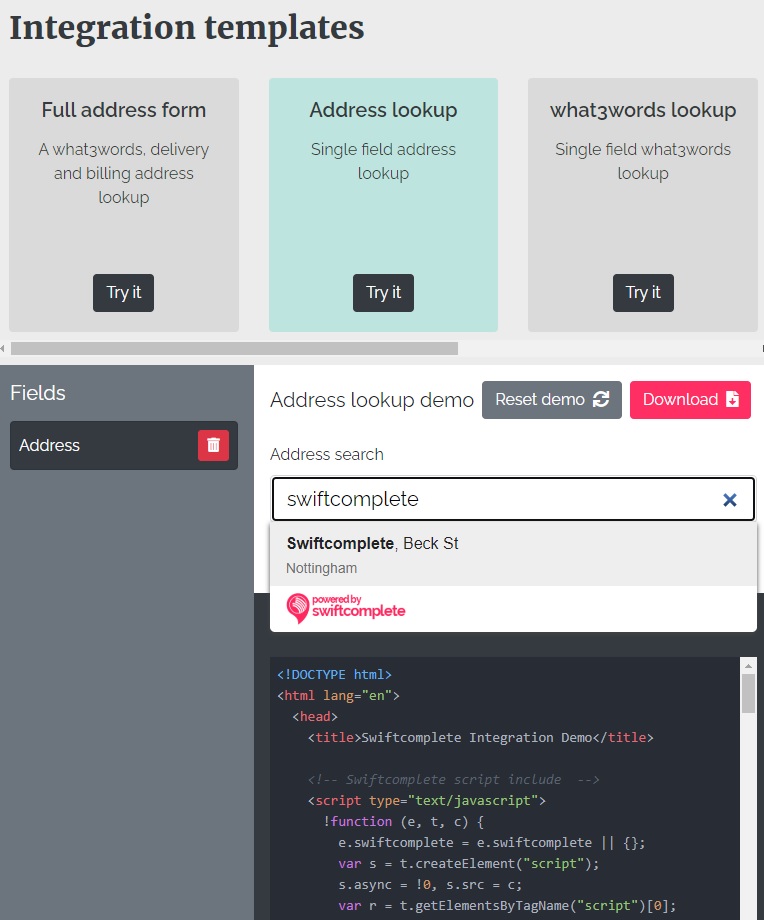Select the Swiftcomplete, Beck St suggestion
The width and height of the screenshot is (764, 920).
click(x=513, y=554)
